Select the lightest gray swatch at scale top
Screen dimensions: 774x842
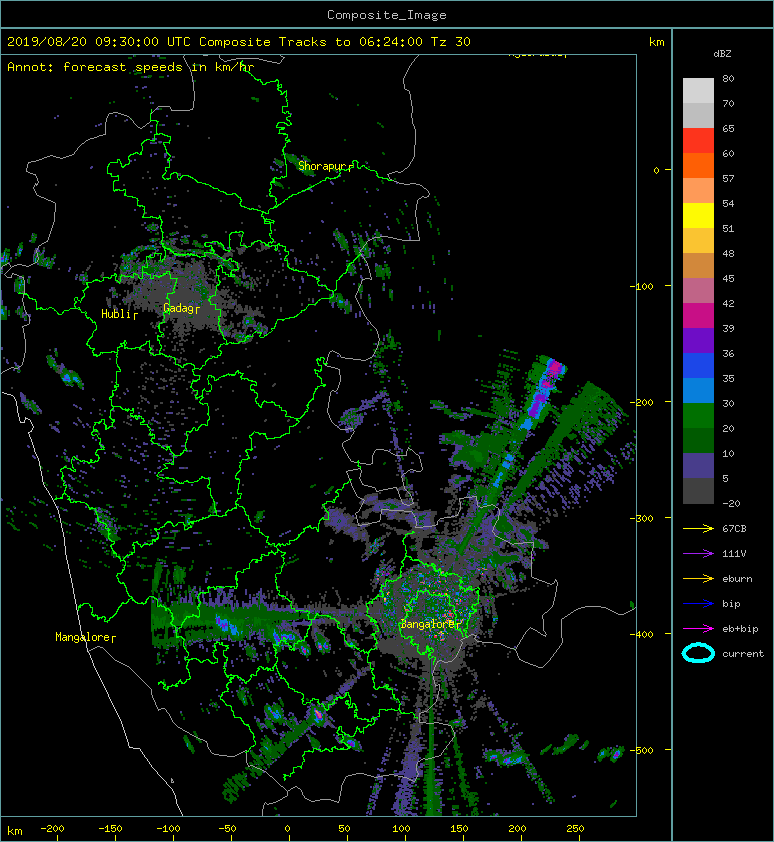[698, 91]
